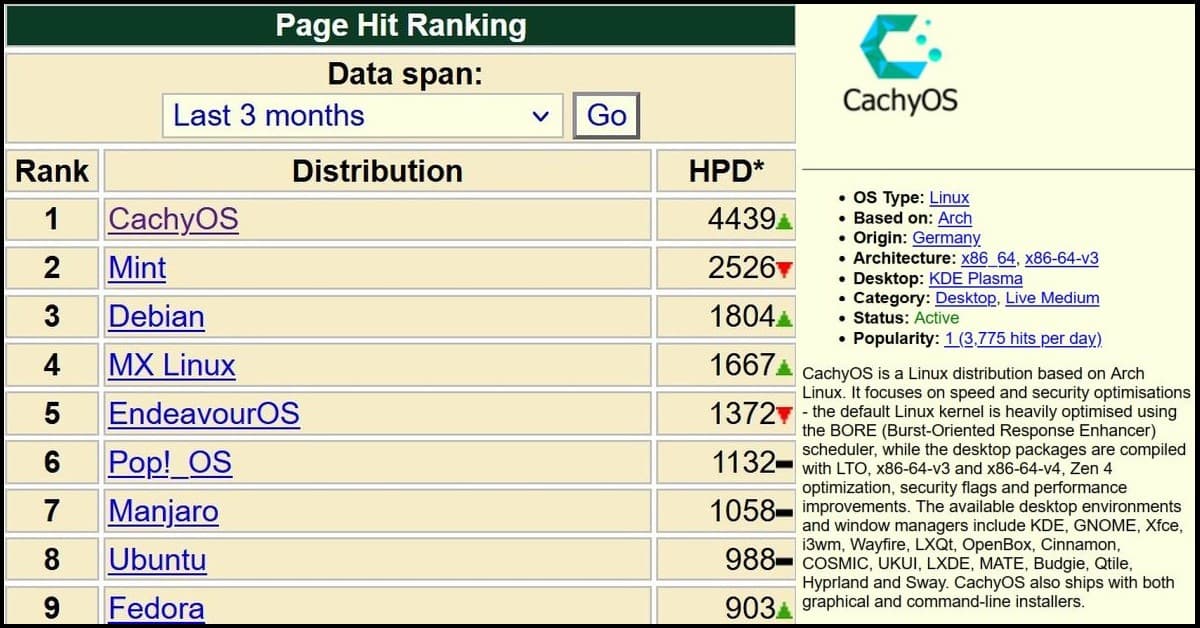
Task: Click the 1058 HPD value
Action: pos(742,511)
